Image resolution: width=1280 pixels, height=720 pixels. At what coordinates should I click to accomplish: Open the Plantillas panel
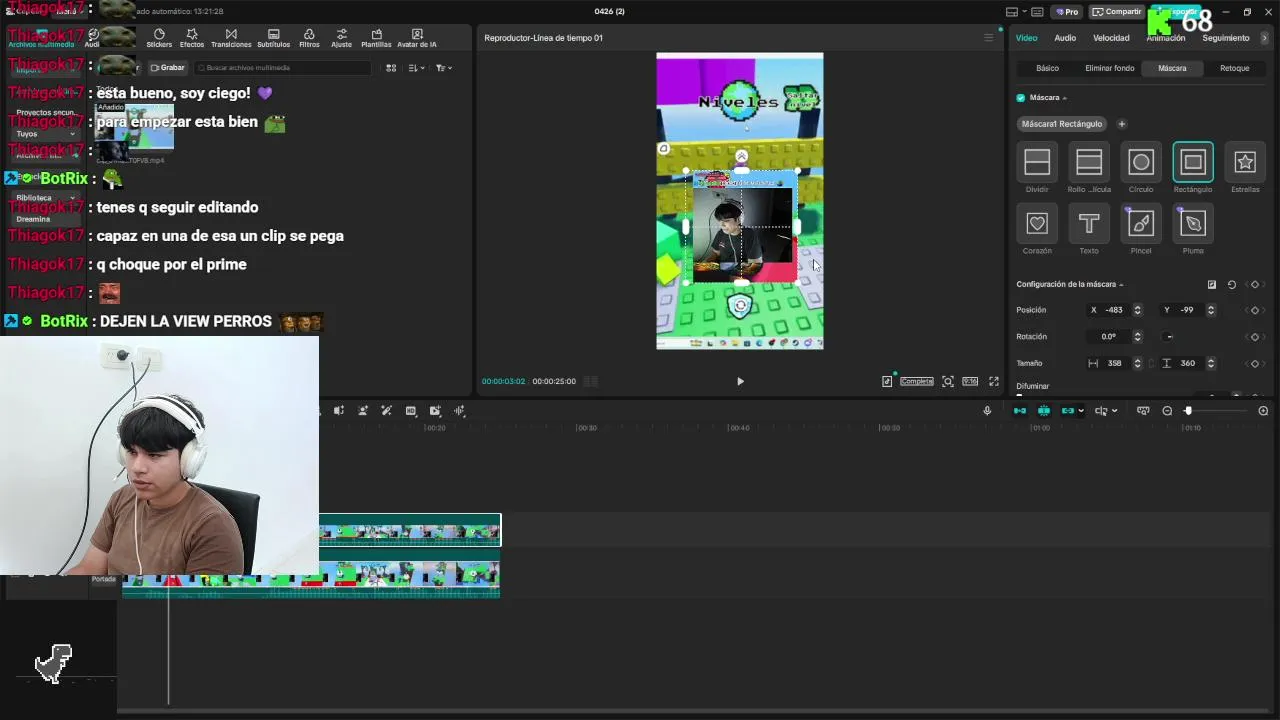pos(376,38)
